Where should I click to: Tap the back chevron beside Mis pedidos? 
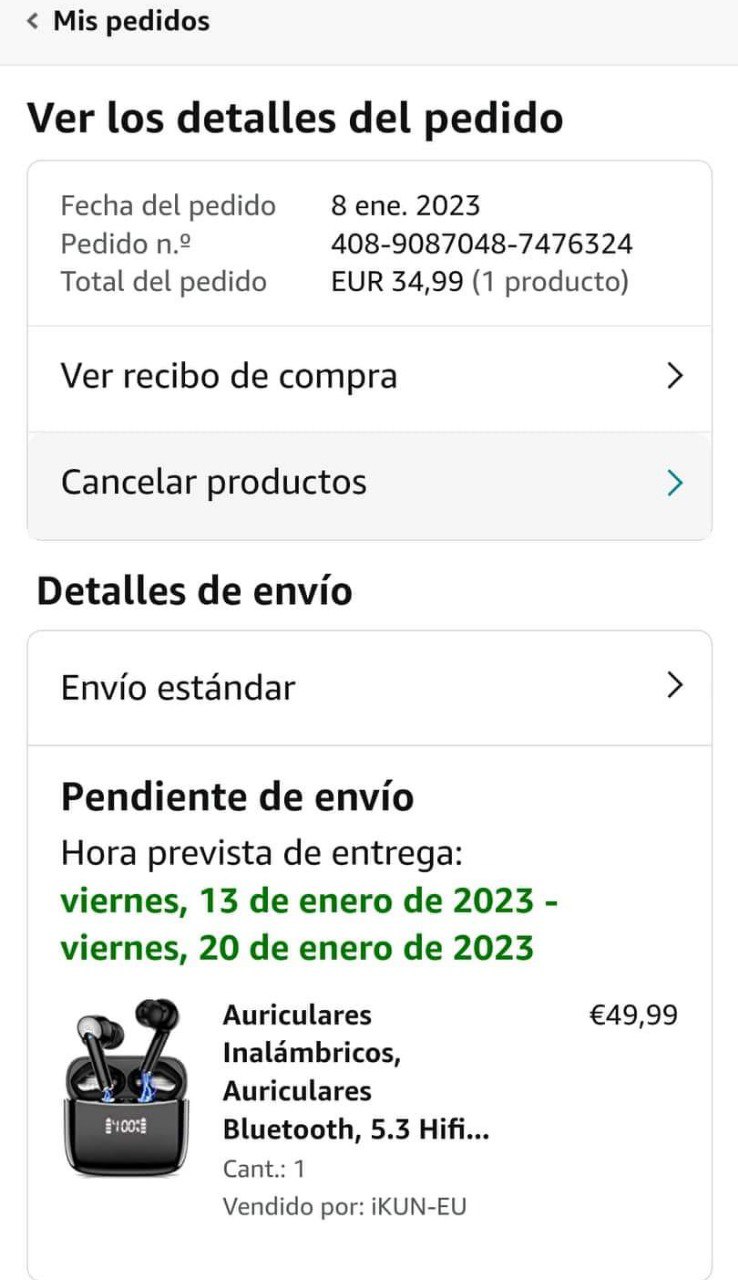coord(33,21)
